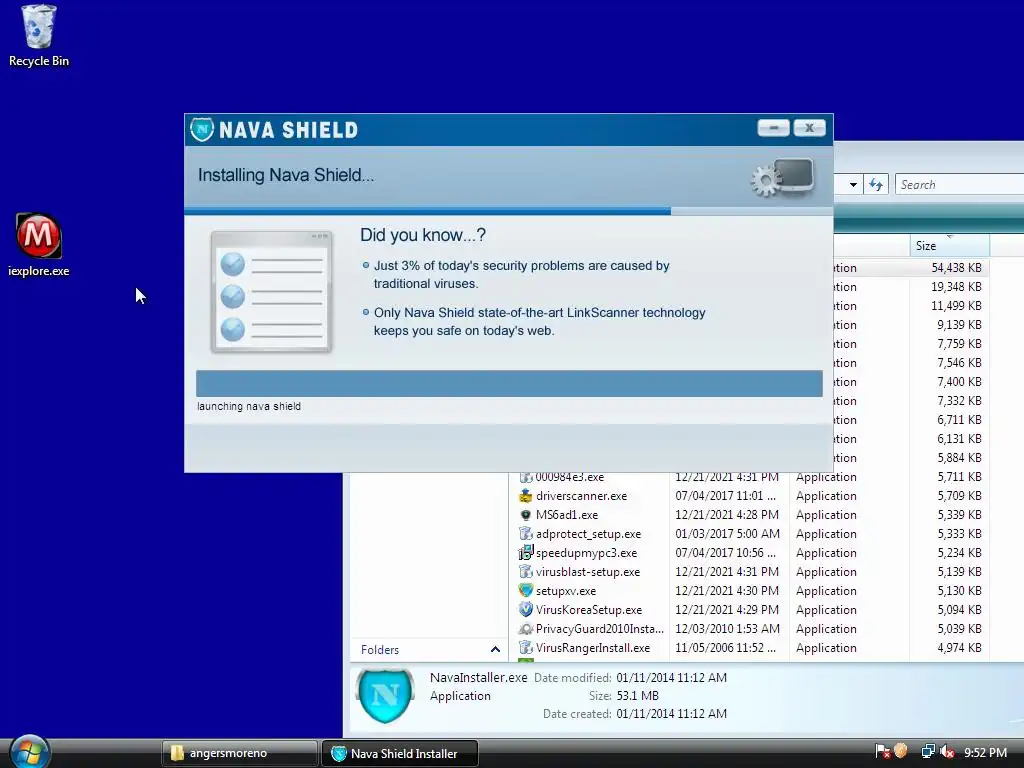Open the Recycle Bin desktop icon
Image resolution: width=1024 pixels, height=768 pixels.
point(39,36)
